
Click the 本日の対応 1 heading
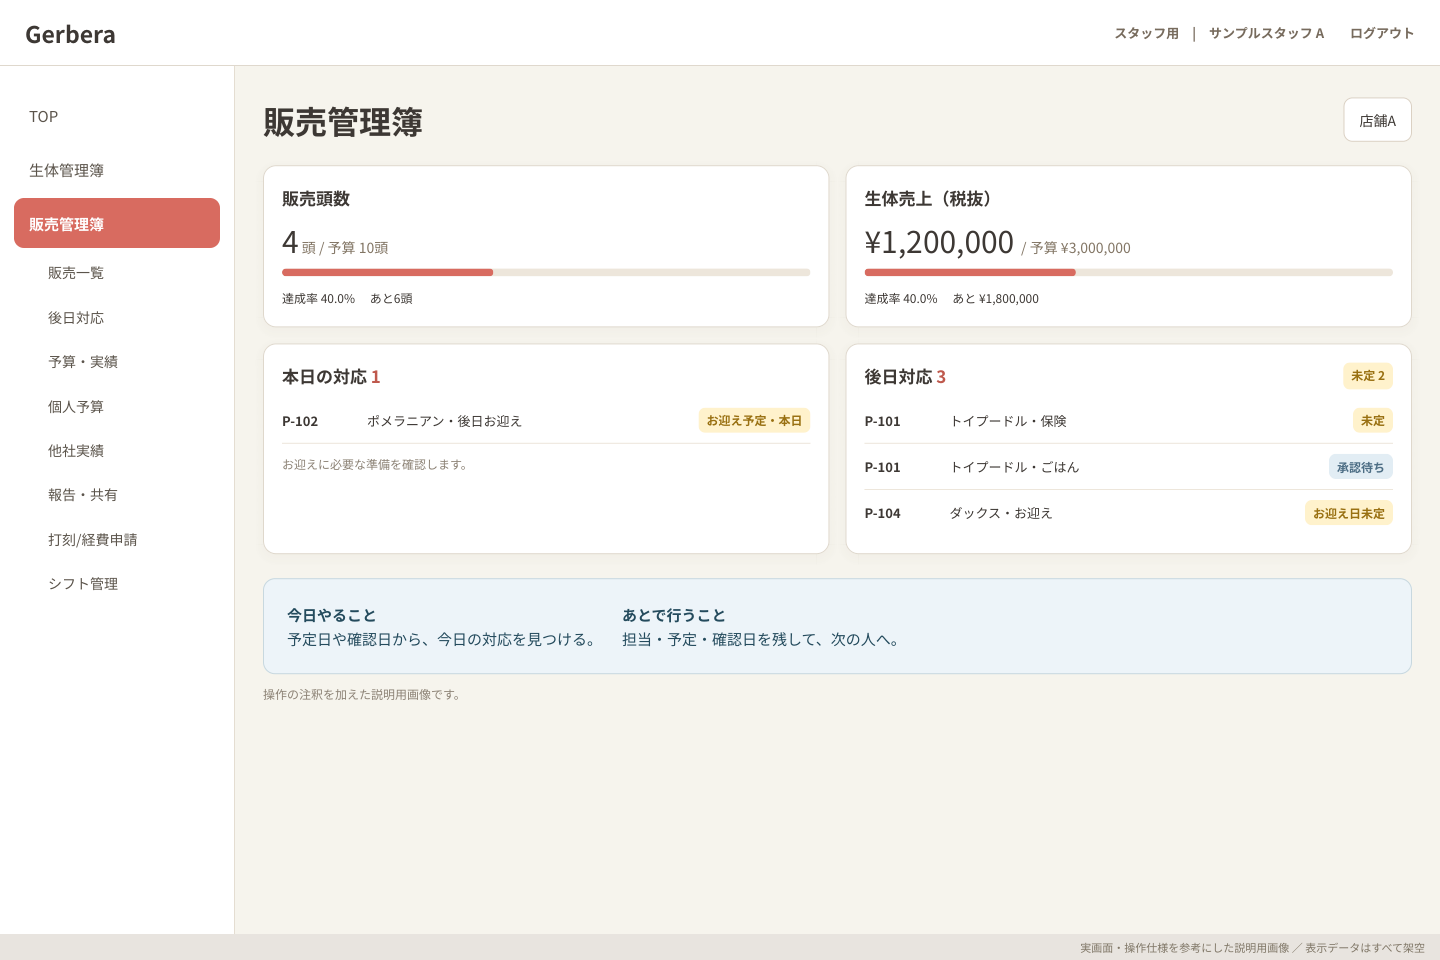point(331,377)
